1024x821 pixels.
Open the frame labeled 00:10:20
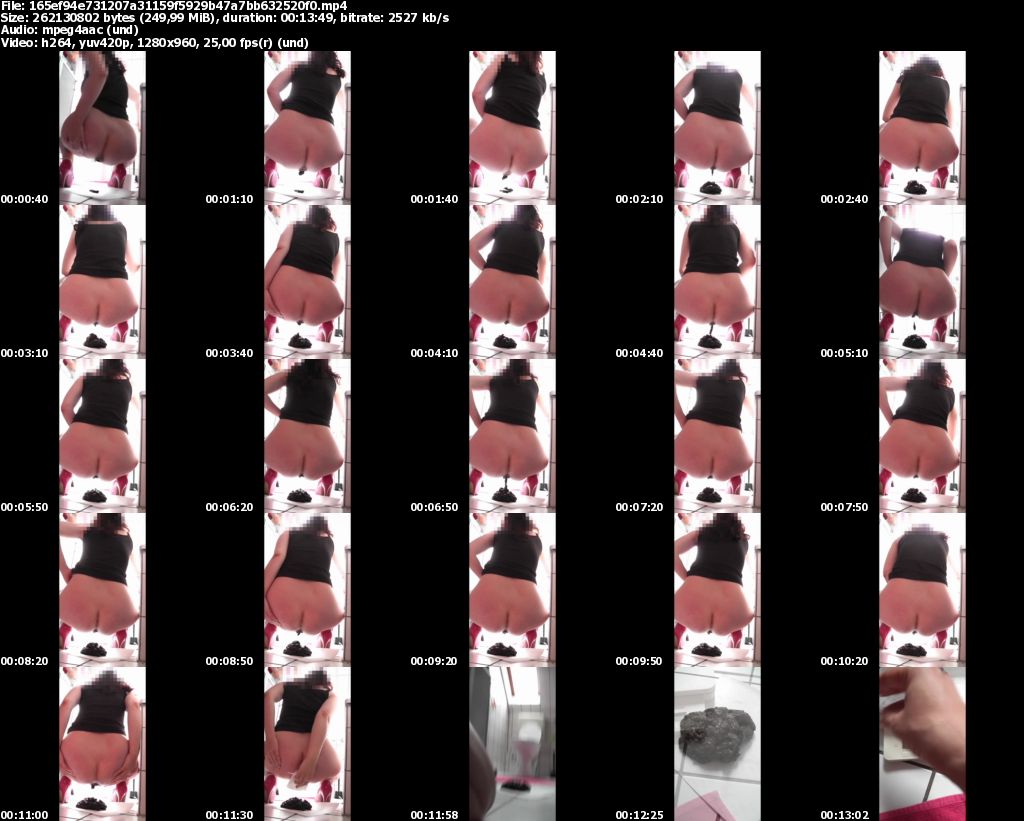coord(922,589)
